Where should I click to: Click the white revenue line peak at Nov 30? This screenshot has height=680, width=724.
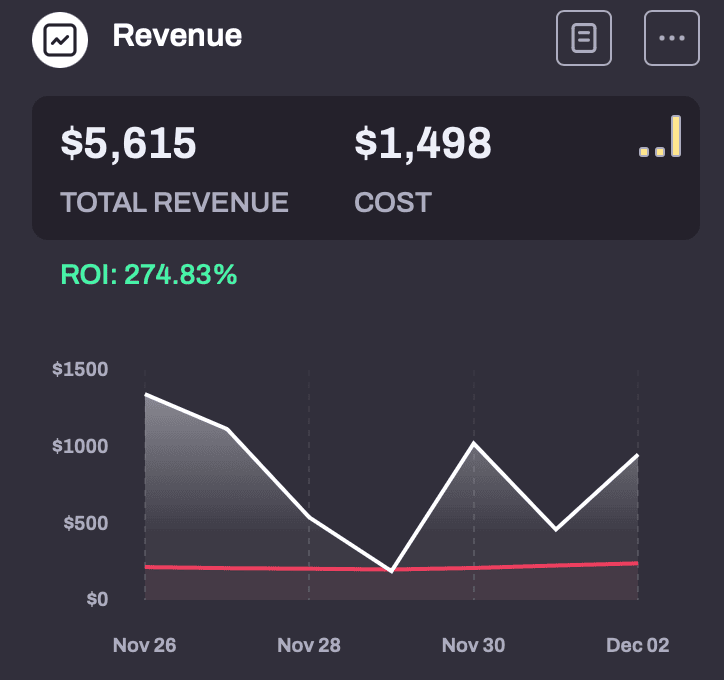[474, 443]
